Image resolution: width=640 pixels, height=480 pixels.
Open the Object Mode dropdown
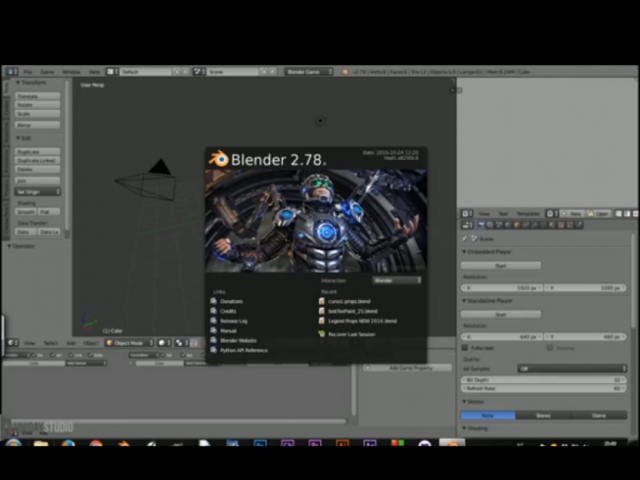[x=129, y=343]
